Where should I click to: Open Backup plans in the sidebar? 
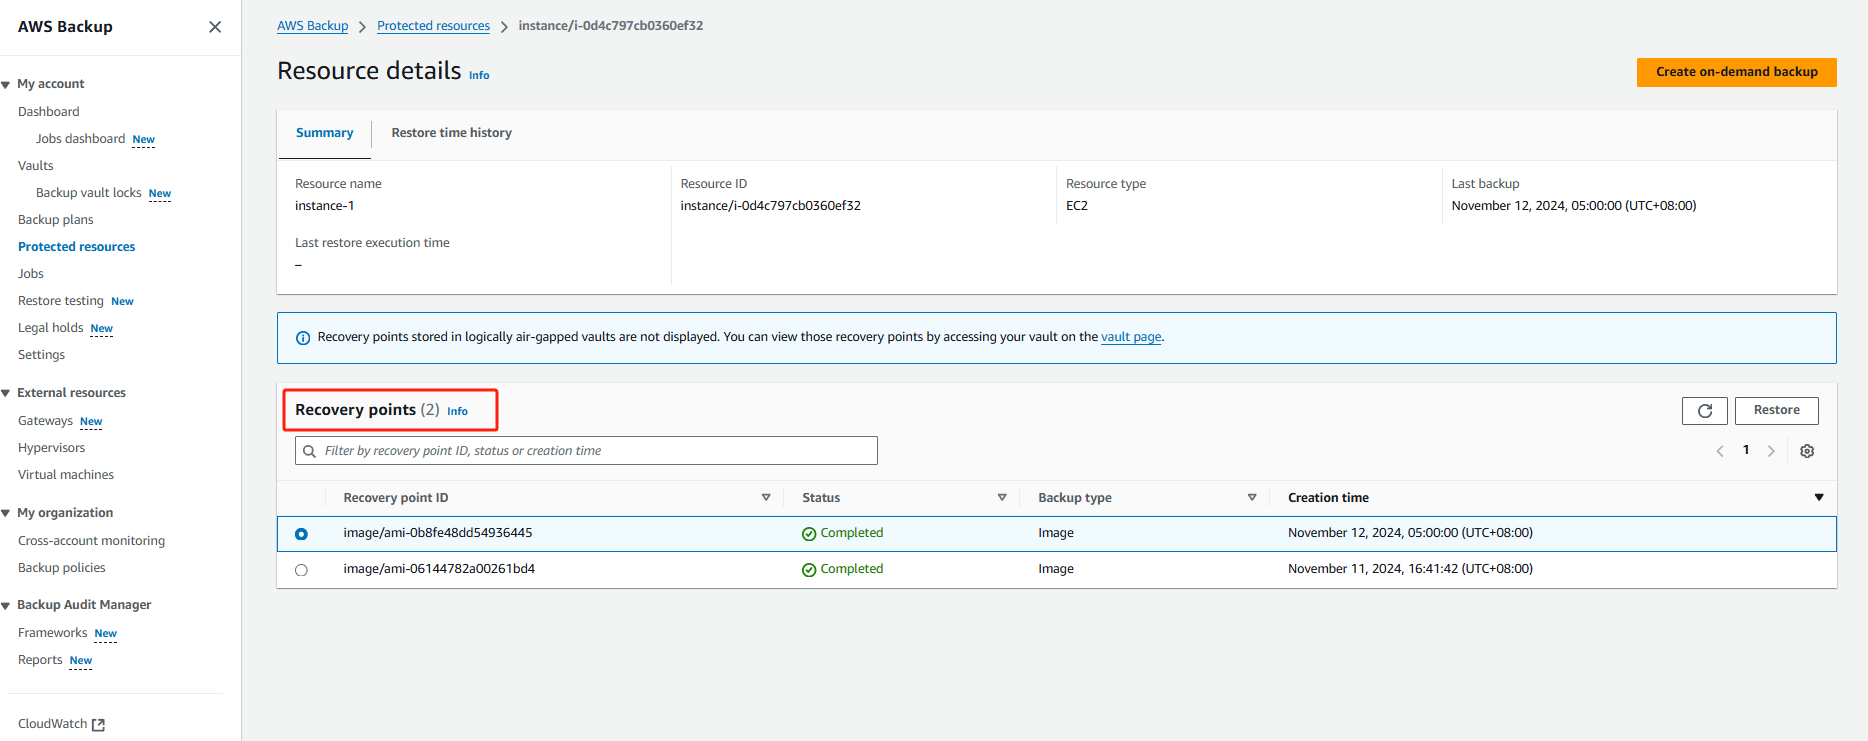click(x=55, y=220)
